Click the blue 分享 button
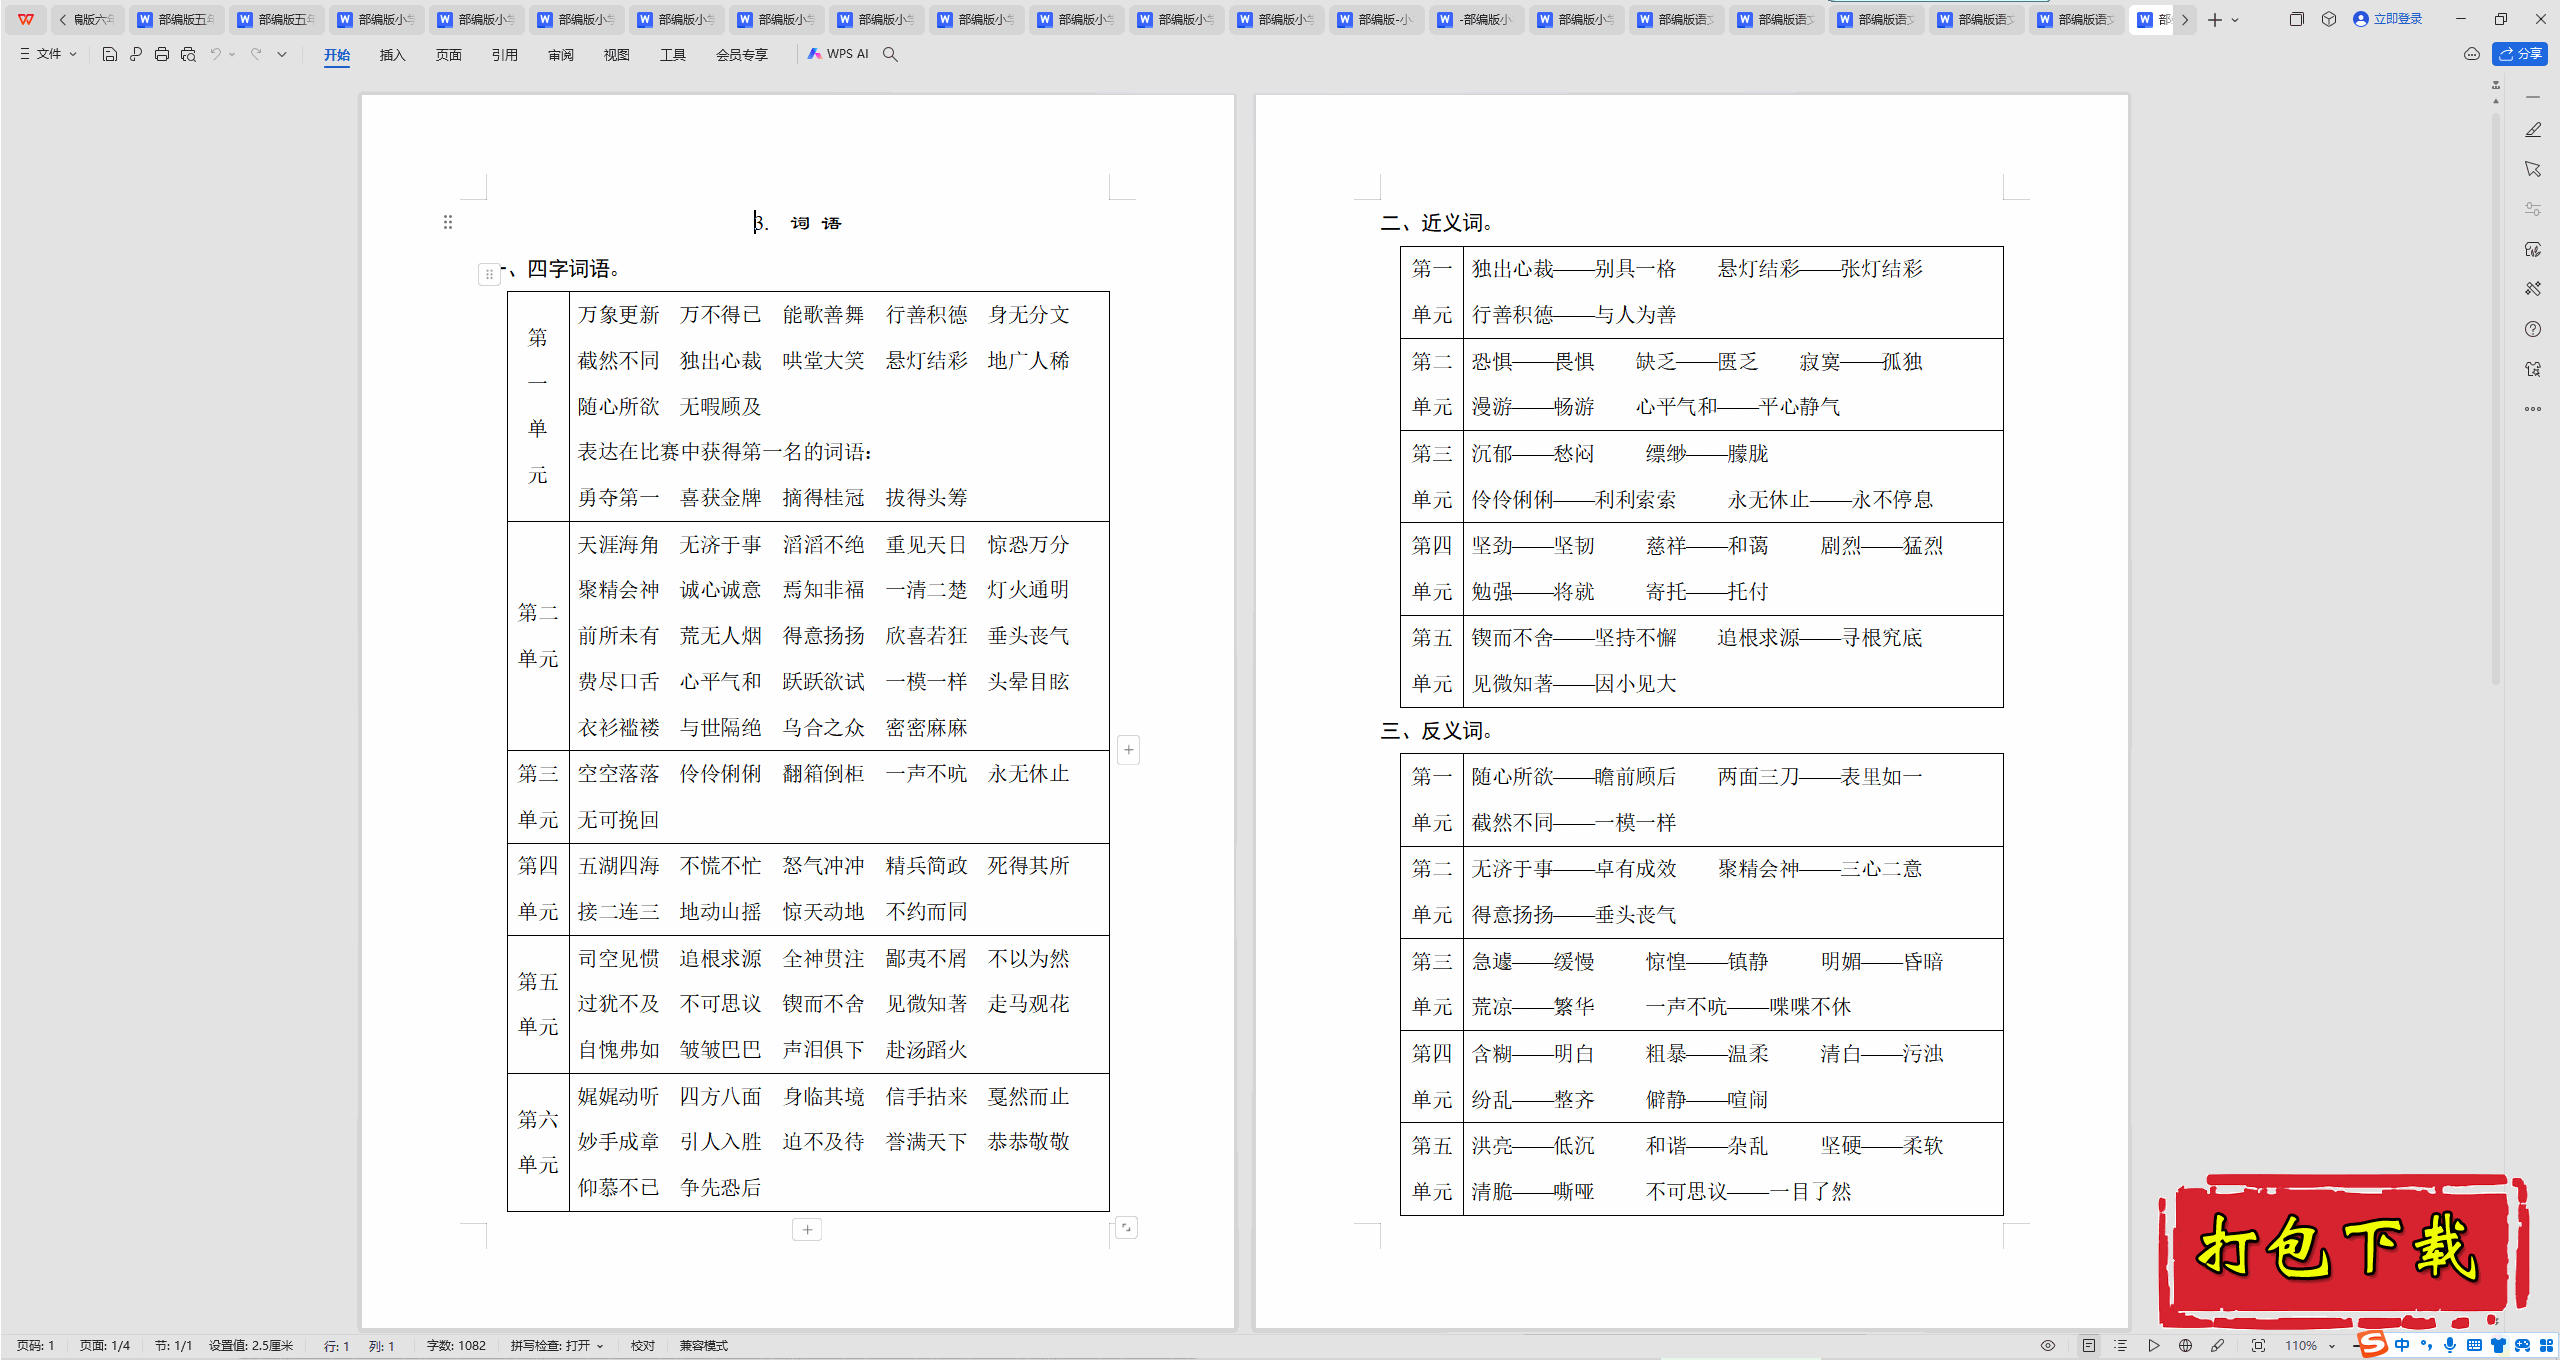The width and height of the screenshot is (2560, 1360). (x=2520, y=54)
